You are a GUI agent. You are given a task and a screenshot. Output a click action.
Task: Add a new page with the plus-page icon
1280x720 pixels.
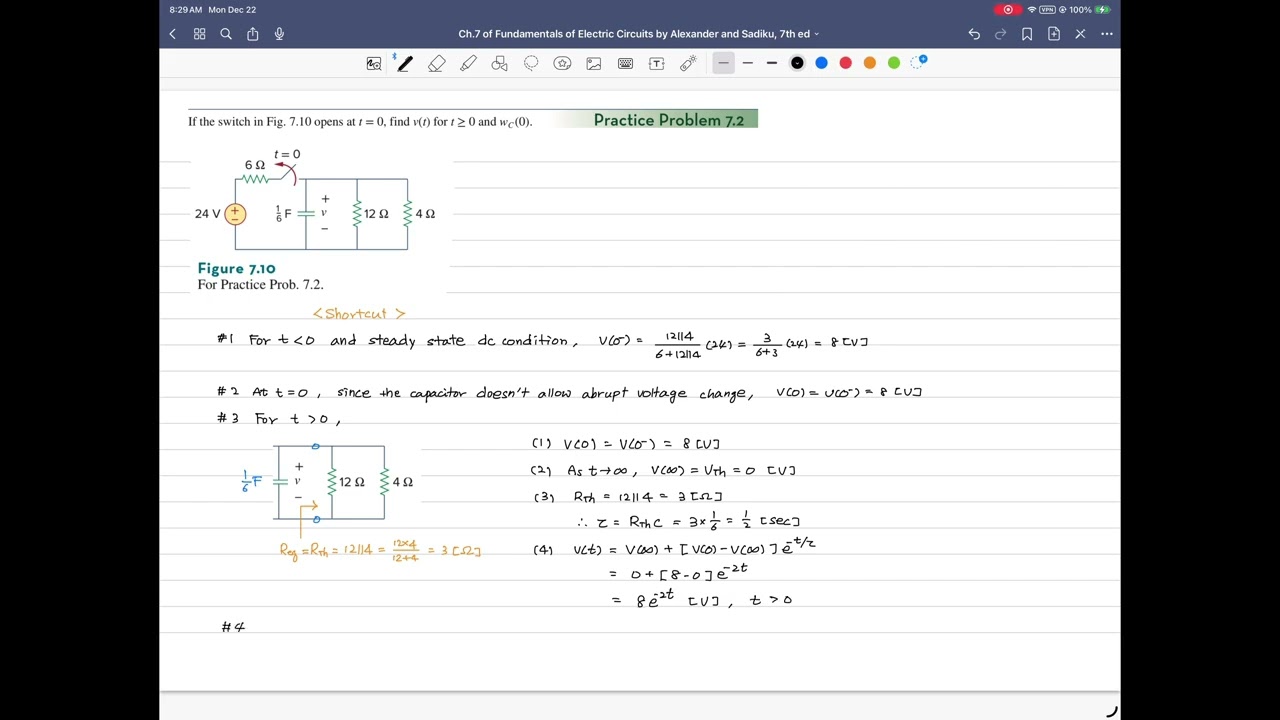(x=1054, y=34)
